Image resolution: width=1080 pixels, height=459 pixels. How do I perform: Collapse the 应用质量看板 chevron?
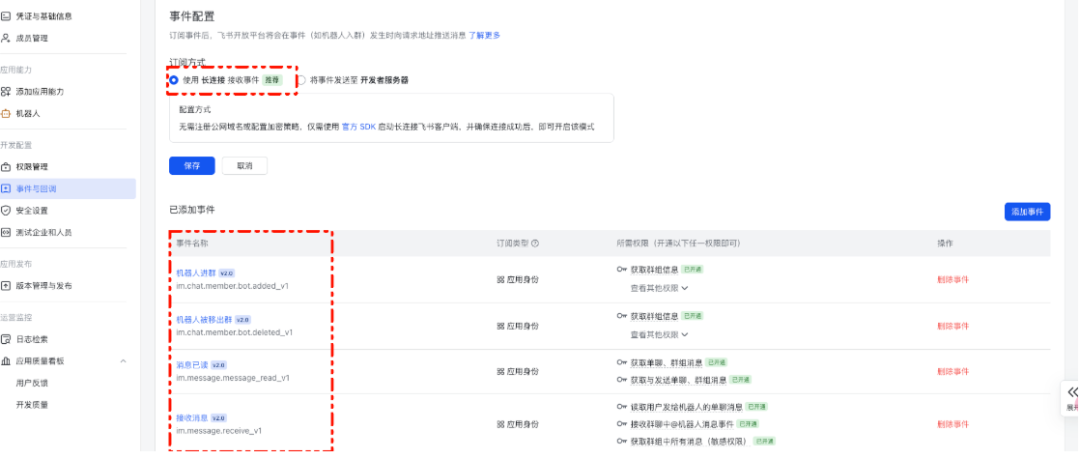(x=123, y=361)
